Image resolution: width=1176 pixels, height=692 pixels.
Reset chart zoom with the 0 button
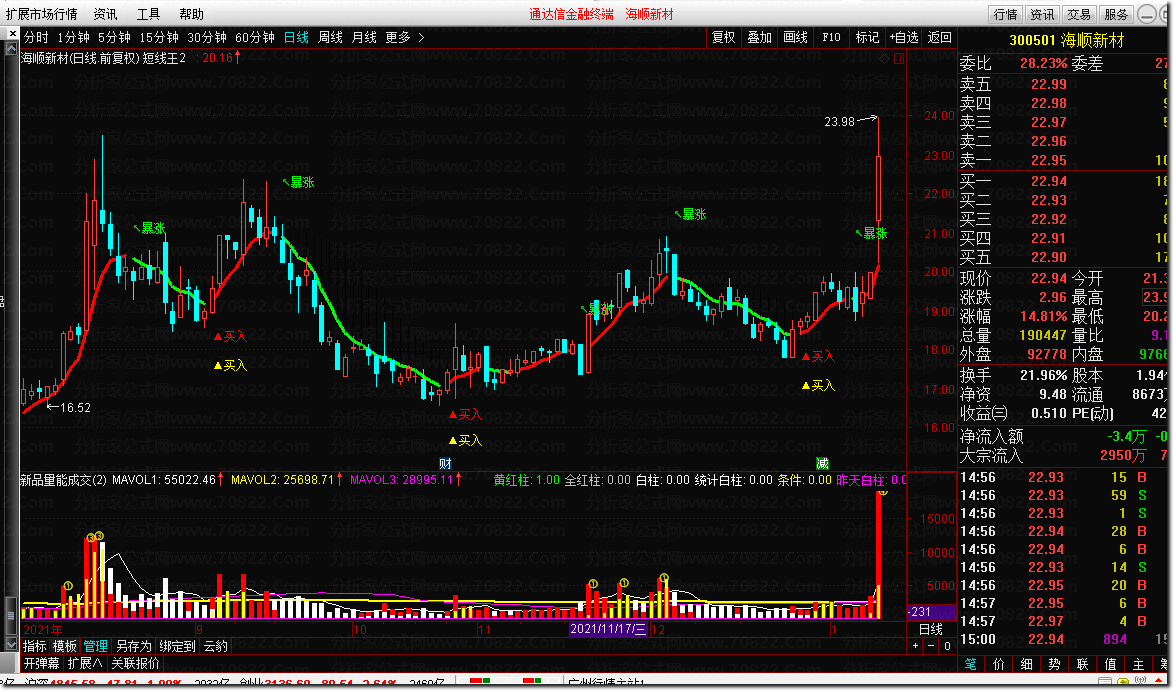point(946,646)
